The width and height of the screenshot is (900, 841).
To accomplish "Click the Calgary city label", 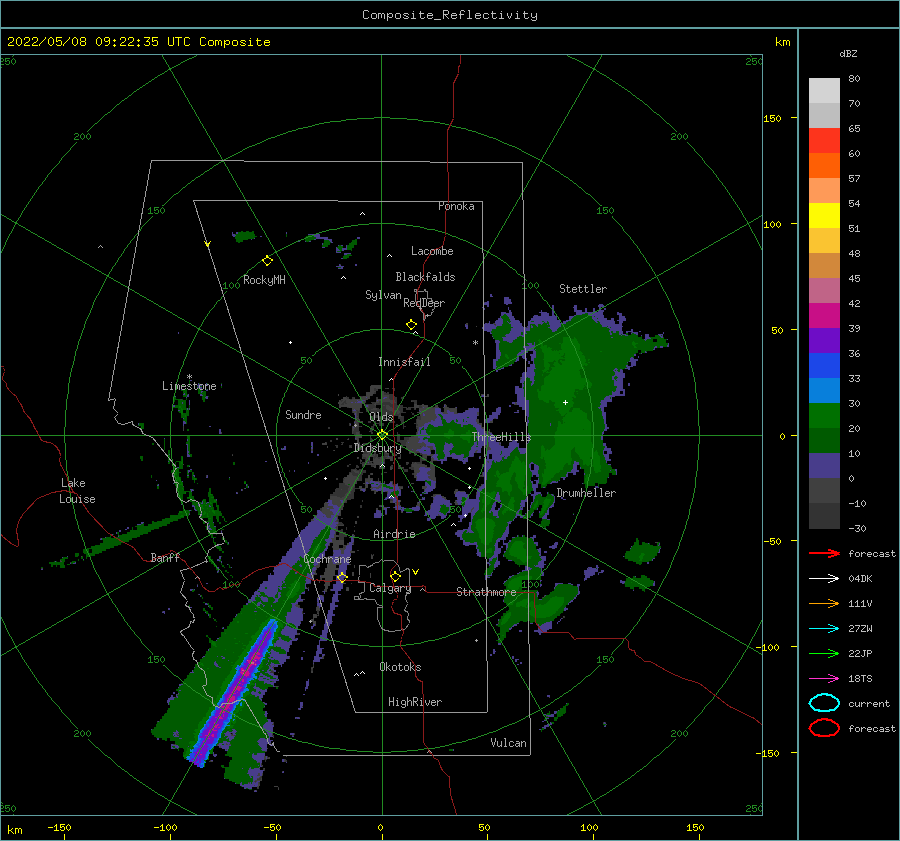I will point(390,588).
